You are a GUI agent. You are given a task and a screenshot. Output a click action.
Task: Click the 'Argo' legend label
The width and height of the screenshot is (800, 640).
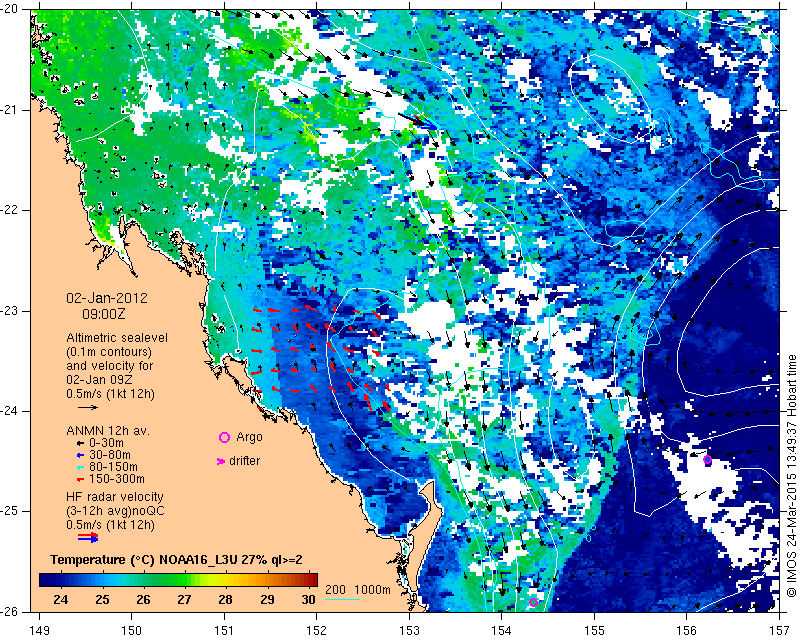click(x=249, y=437)
